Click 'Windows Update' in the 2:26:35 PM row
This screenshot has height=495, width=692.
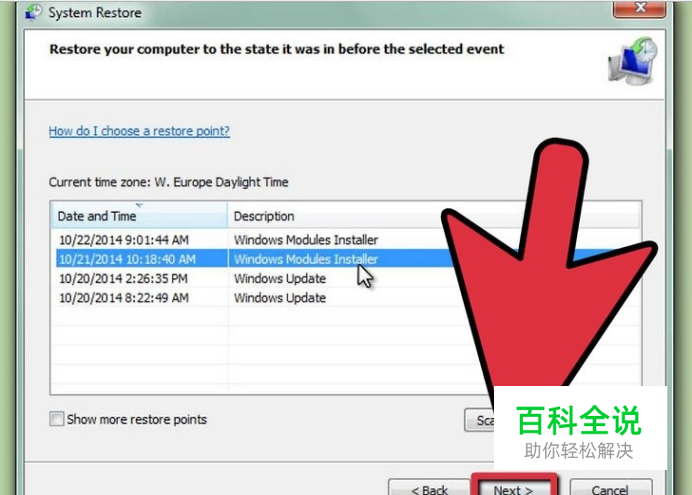(x=280, y=278)
